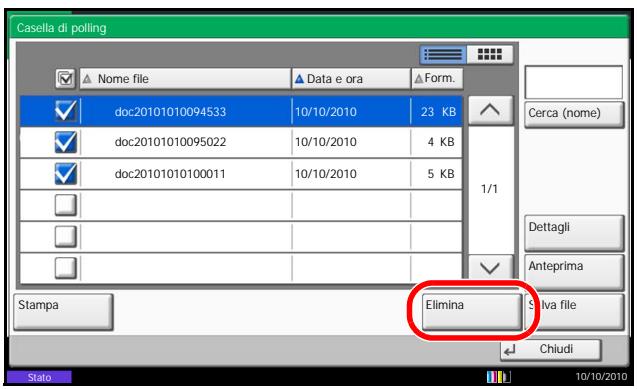Screen dimensions: 637x389
Task: Select file name doc20101010095022
Action: pyautogui.click(x=170, y=142)
